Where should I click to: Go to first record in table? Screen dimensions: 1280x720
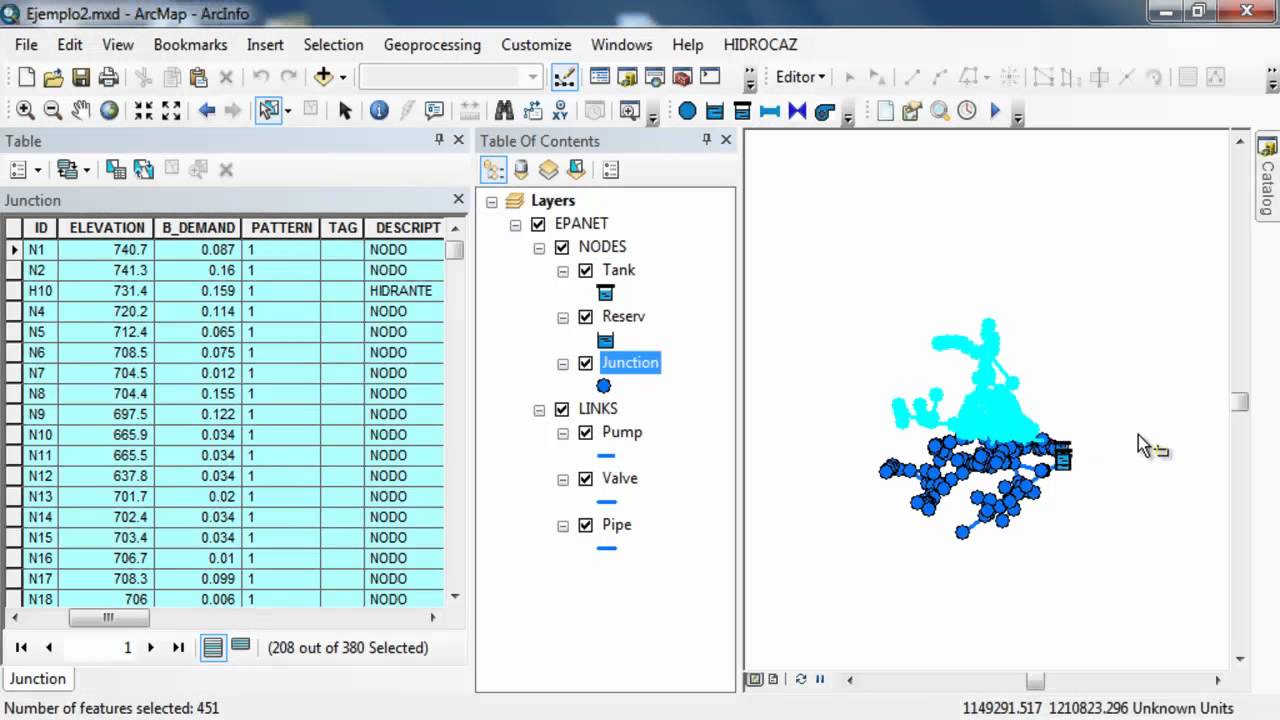[21, 648]
